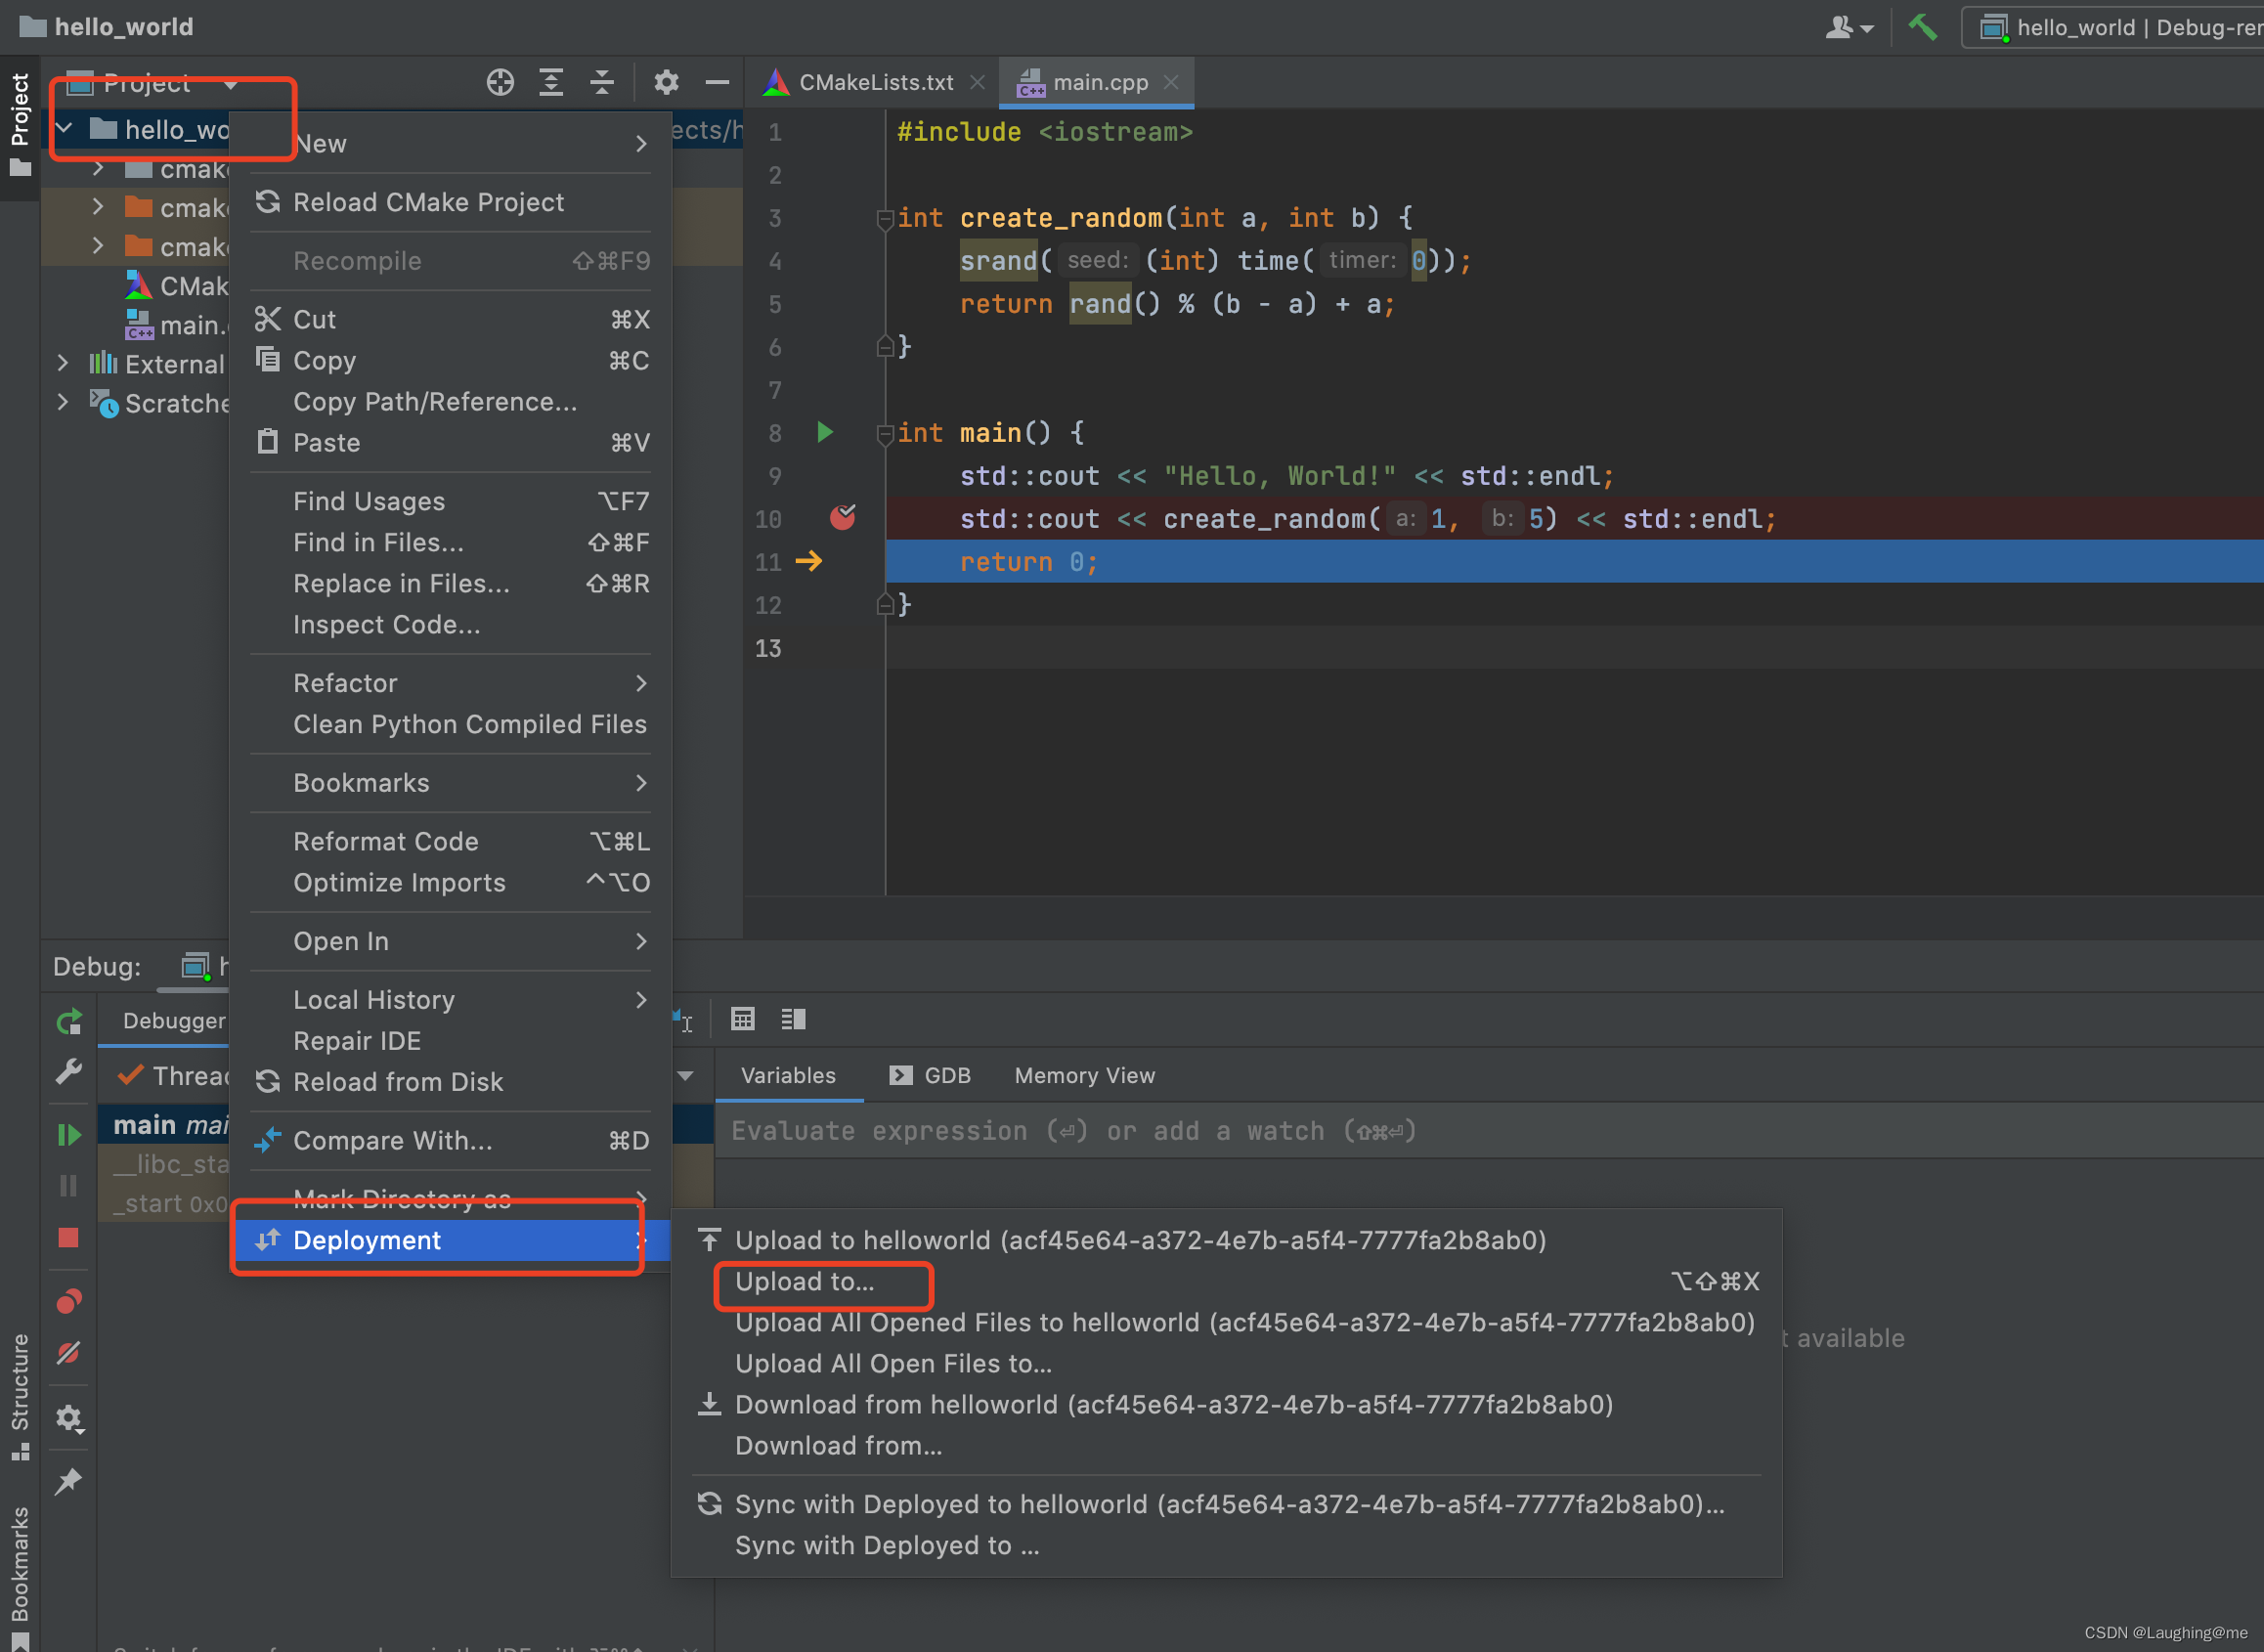Hide the Project panel with minus icon
The height and width of the screenshot is (1652, 2264).
click(717, 82)
